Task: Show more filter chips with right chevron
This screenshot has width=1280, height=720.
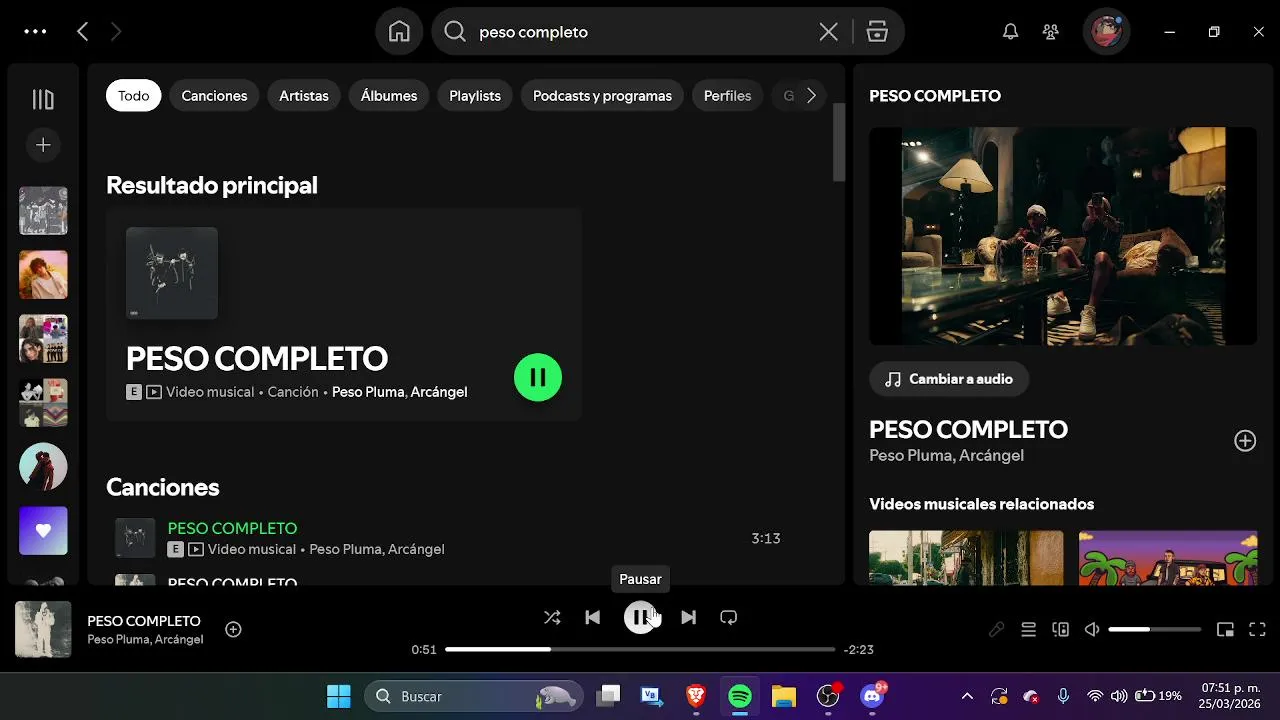Action: (811, 96)
